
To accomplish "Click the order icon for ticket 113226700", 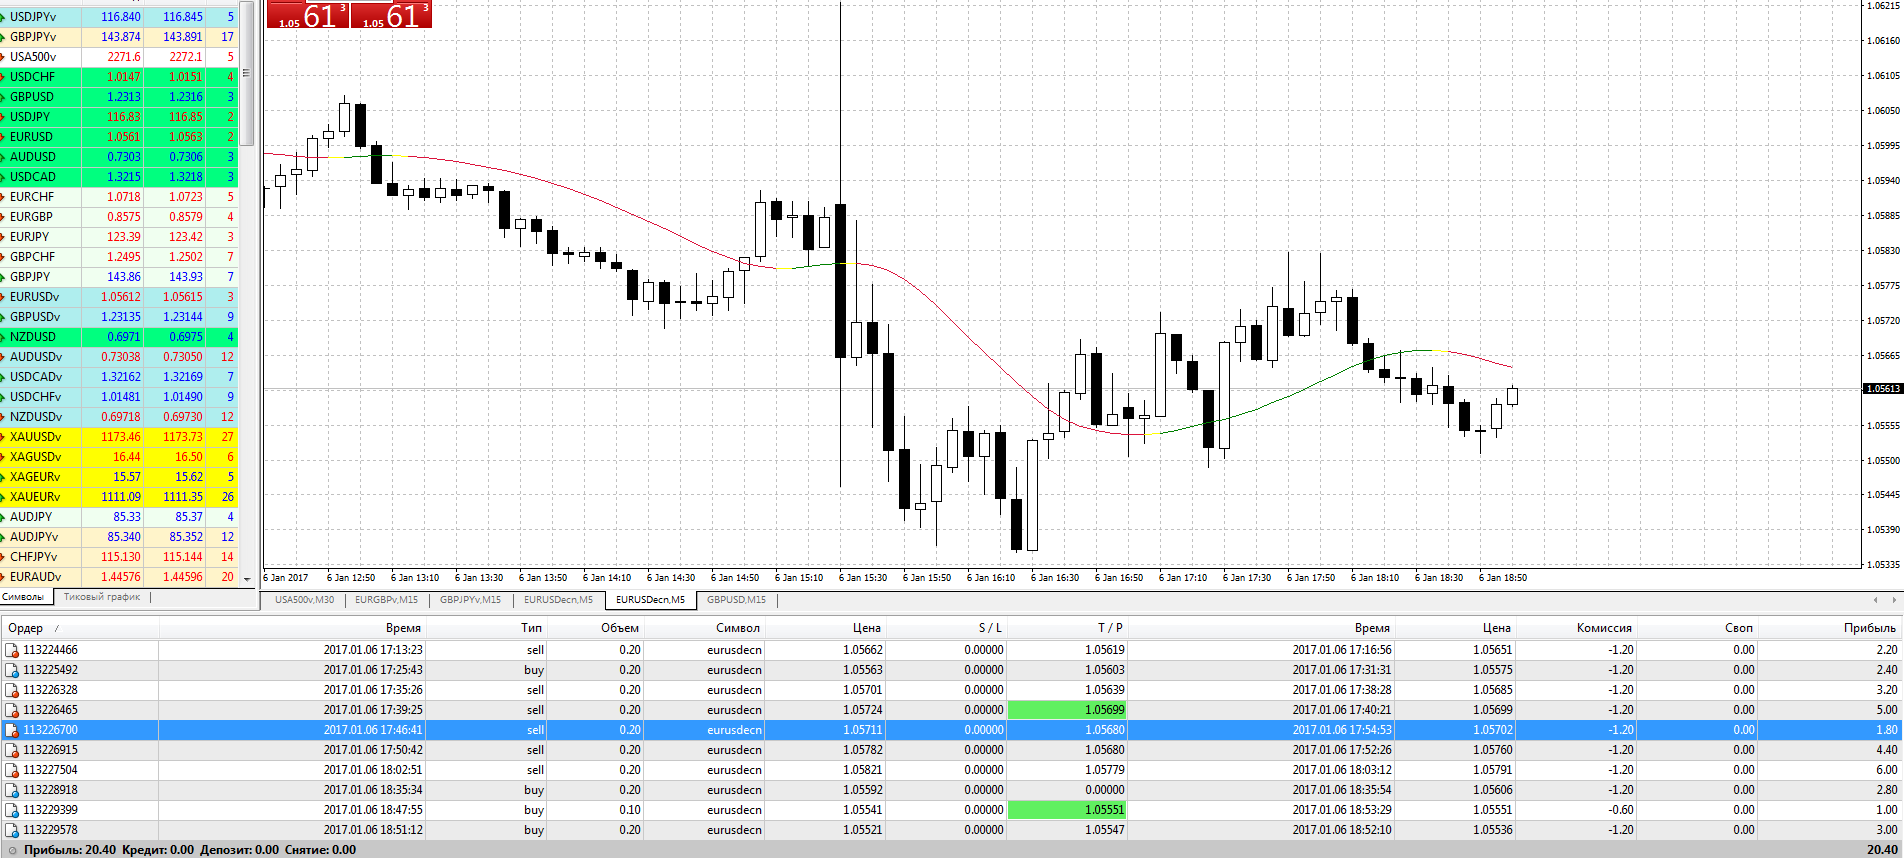I will [12, 730].
